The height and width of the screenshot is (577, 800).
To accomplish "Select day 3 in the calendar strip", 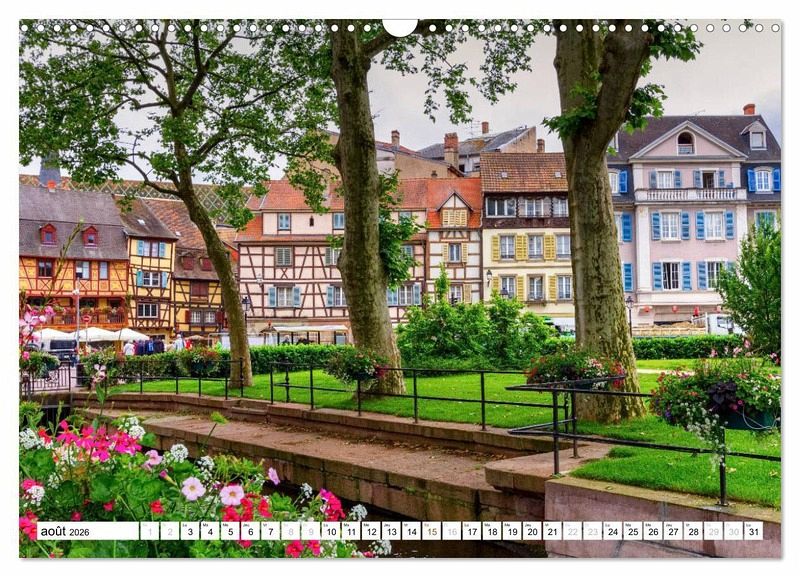I will [x=190, y=531].
